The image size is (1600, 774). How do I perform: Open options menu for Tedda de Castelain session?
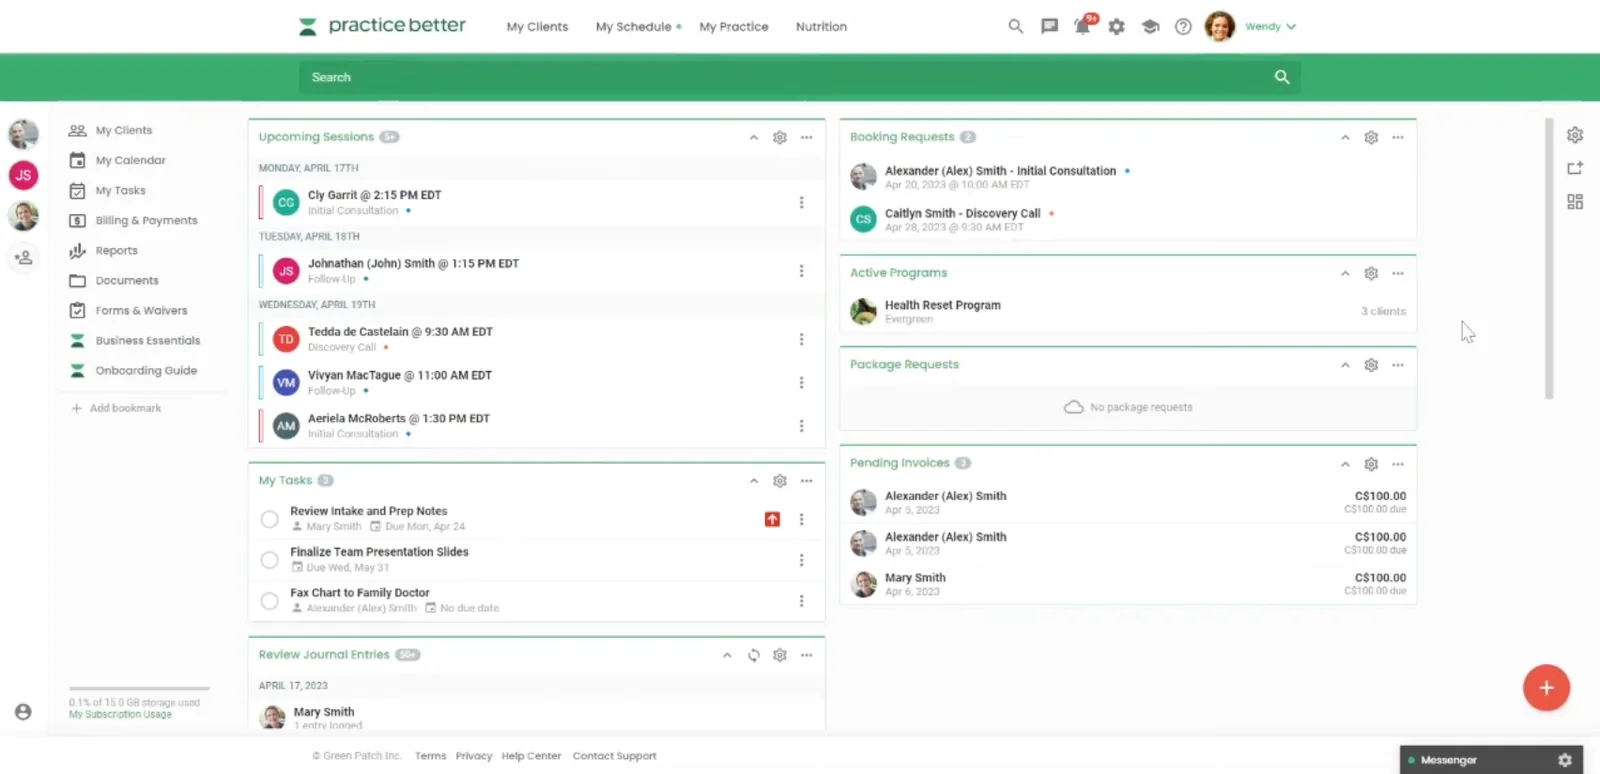[x=801, y=340]
